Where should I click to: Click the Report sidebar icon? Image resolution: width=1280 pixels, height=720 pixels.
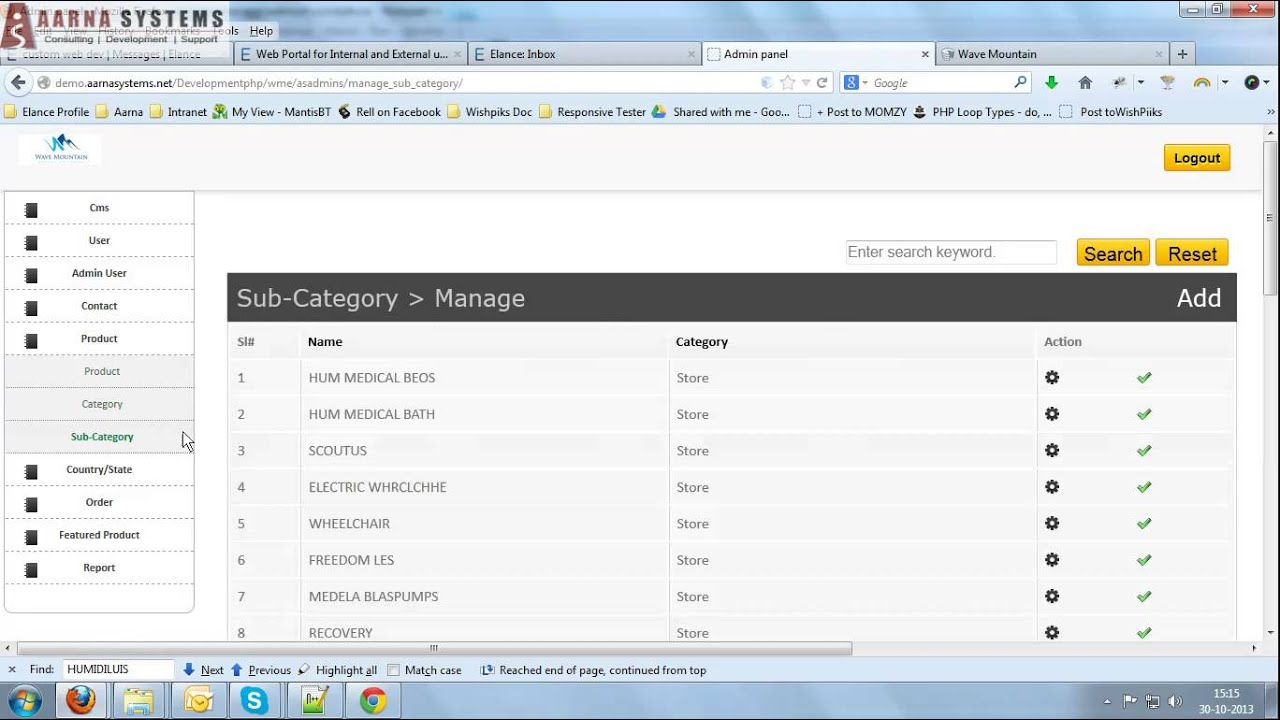31,570
